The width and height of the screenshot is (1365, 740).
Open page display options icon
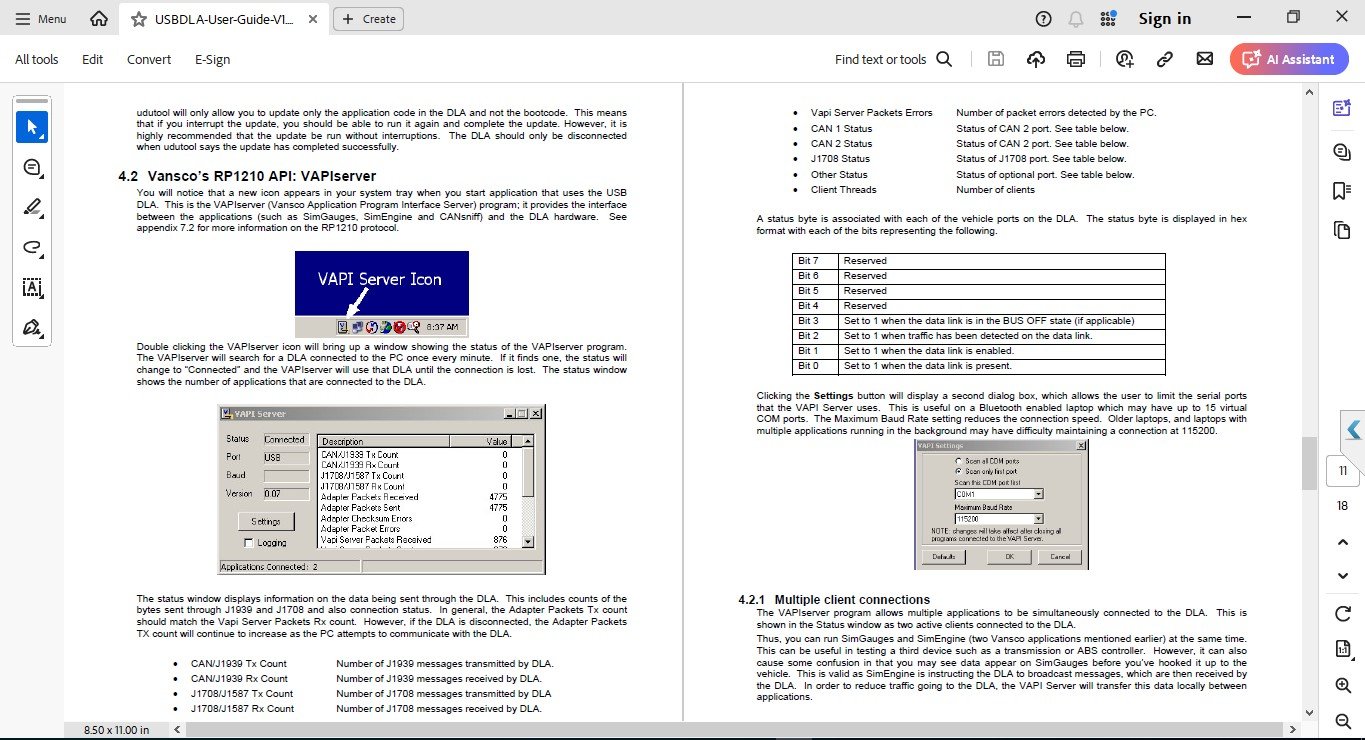1343,649
